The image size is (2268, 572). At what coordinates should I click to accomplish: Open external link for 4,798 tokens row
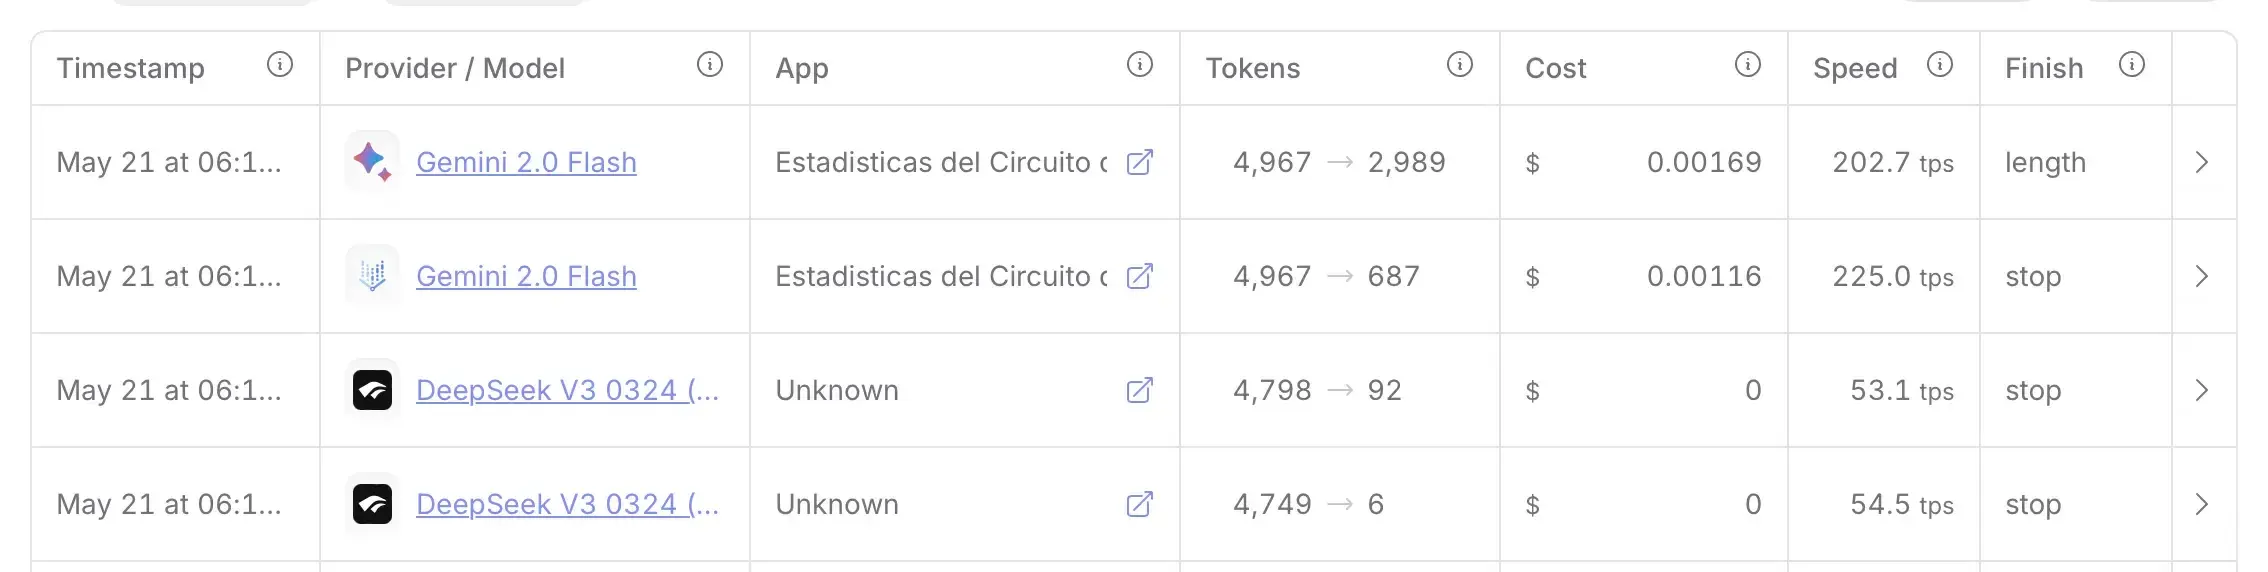pos(1140,390)
